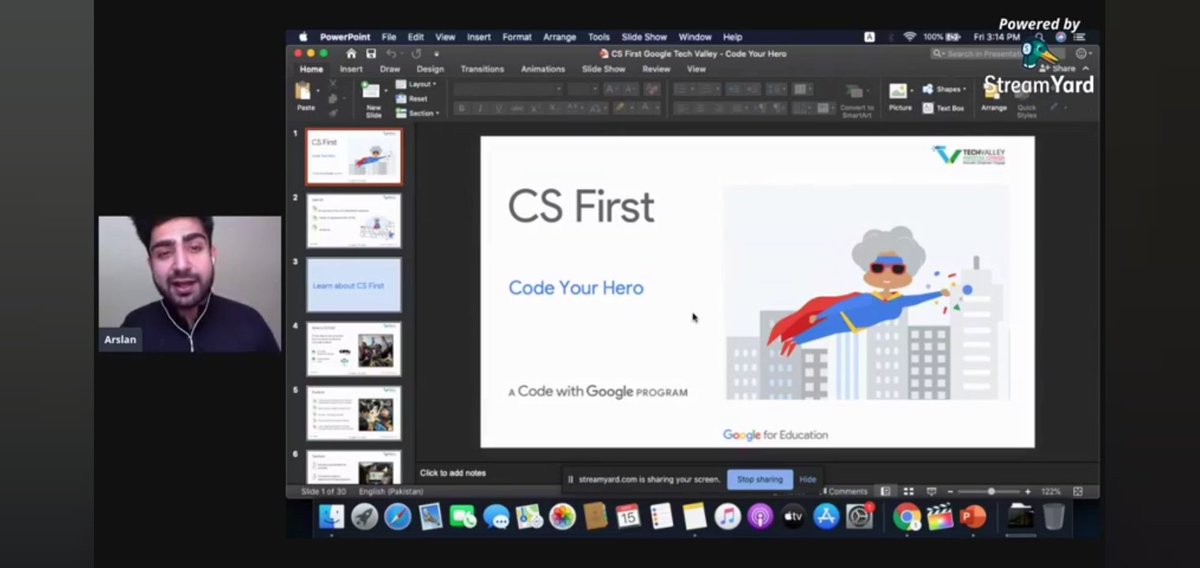
Task: Click Hide on the sharing bar
Action: [808, 479]
